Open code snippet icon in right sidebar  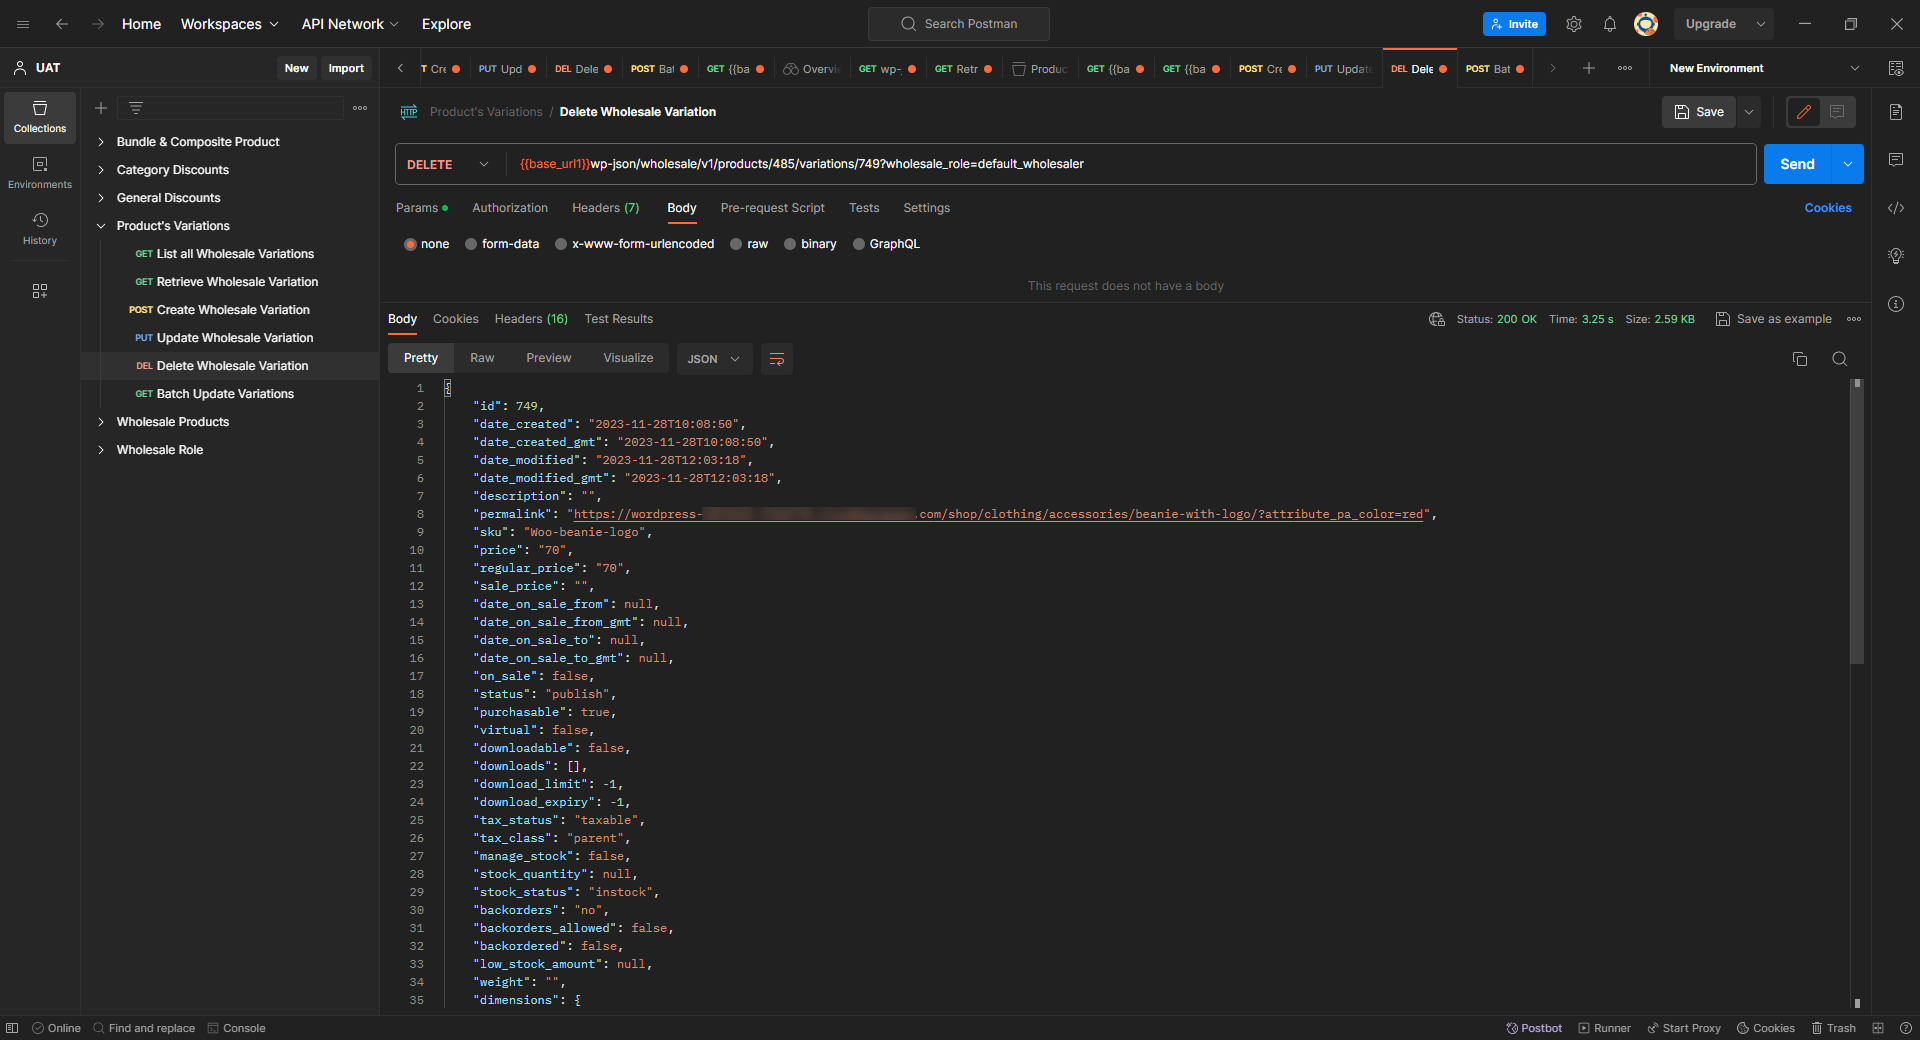click(1896, 208)
